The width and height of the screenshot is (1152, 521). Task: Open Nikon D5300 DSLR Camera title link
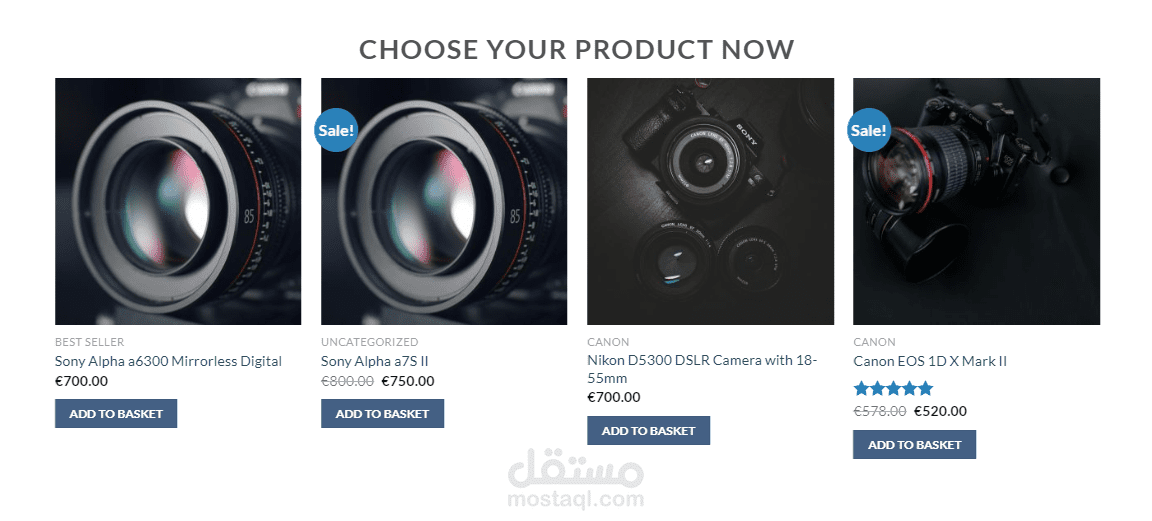(702, 370)
